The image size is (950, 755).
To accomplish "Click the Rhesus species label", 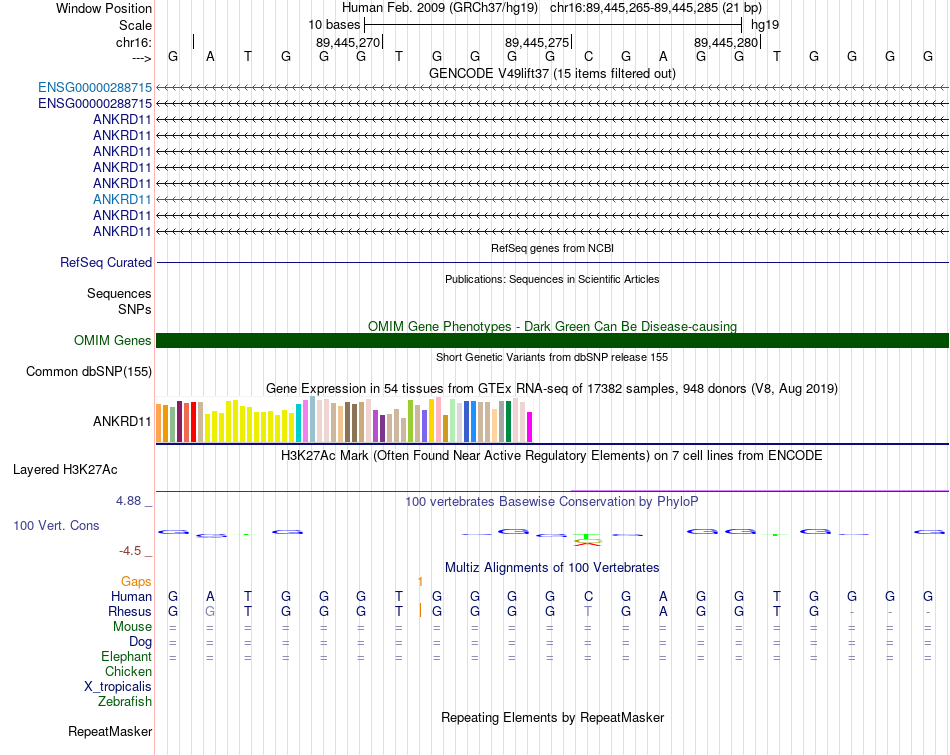I will coord(130,611).
